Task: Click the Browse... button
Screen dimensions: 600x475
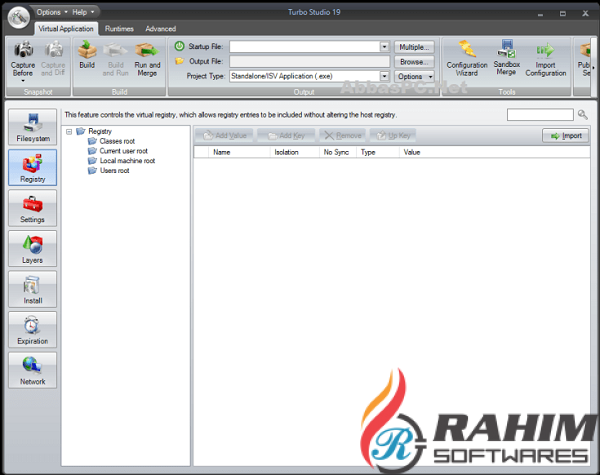Action: coord(414,62)
